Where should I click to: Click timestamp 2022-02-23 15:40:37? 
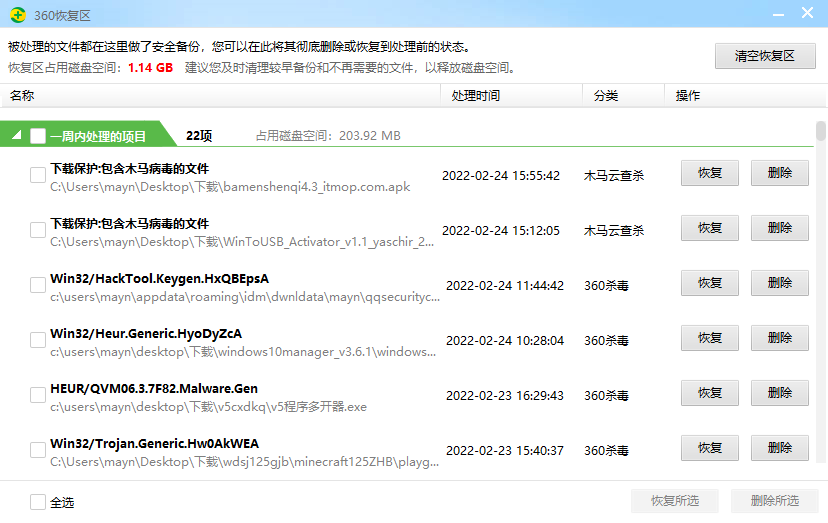[505, 451]
